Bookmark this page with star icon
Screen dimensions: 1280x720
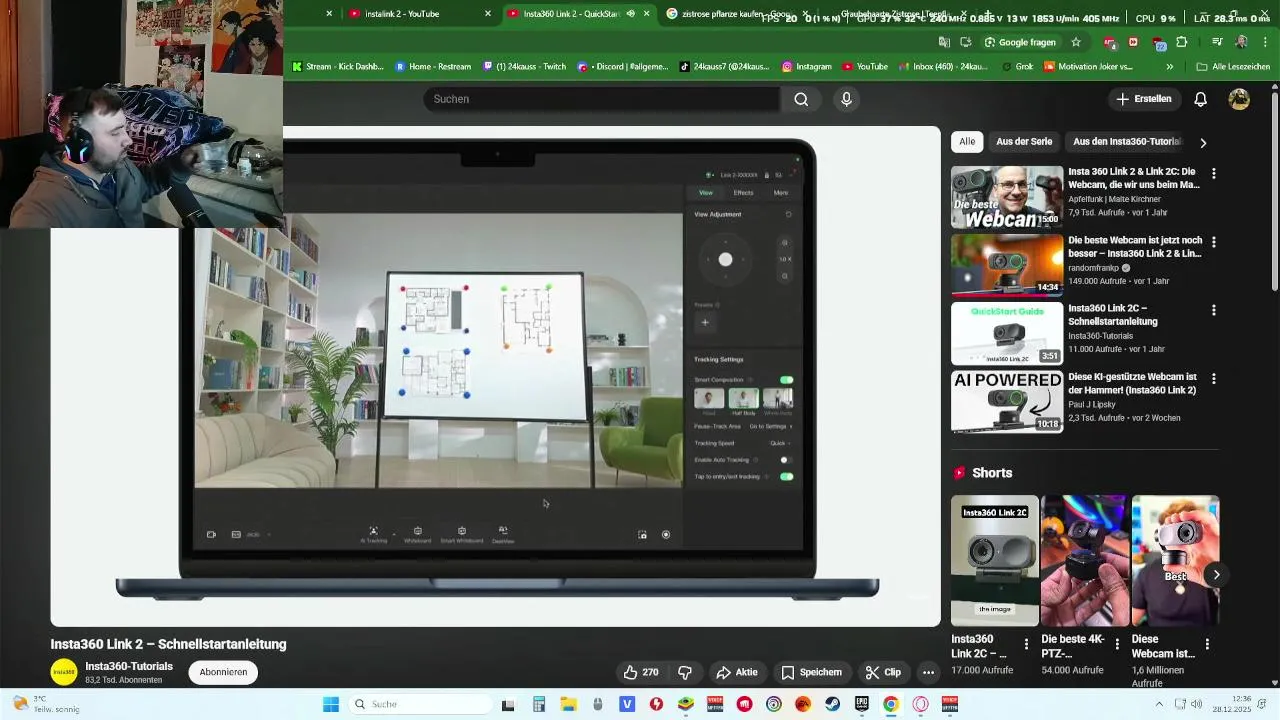(x=1076, y=42)
